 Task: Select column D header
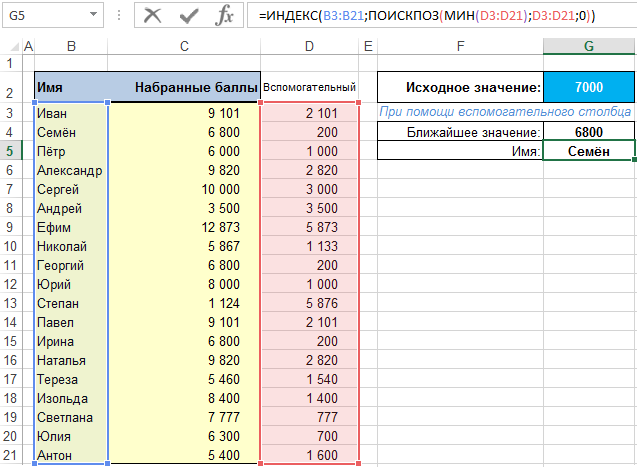(309, 46)
